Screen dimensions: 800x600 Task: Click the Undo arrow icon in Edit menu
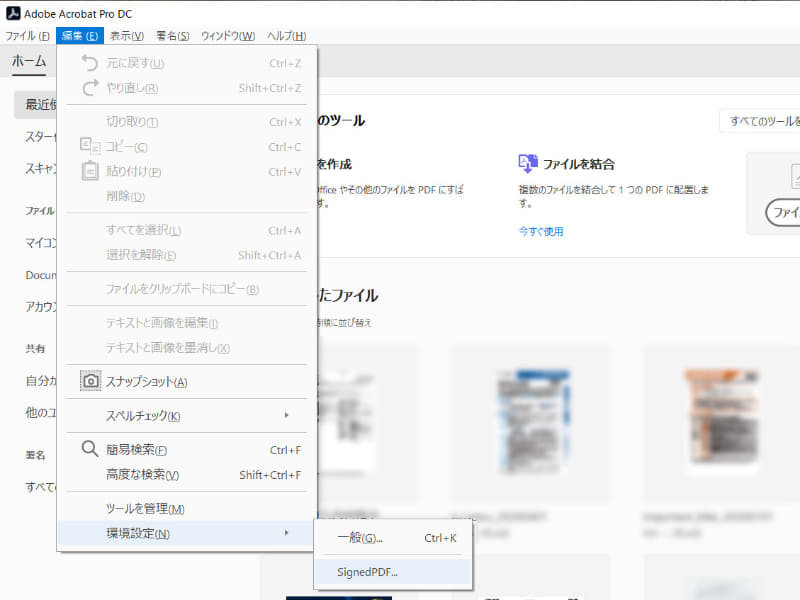click(x=90, y=63)
